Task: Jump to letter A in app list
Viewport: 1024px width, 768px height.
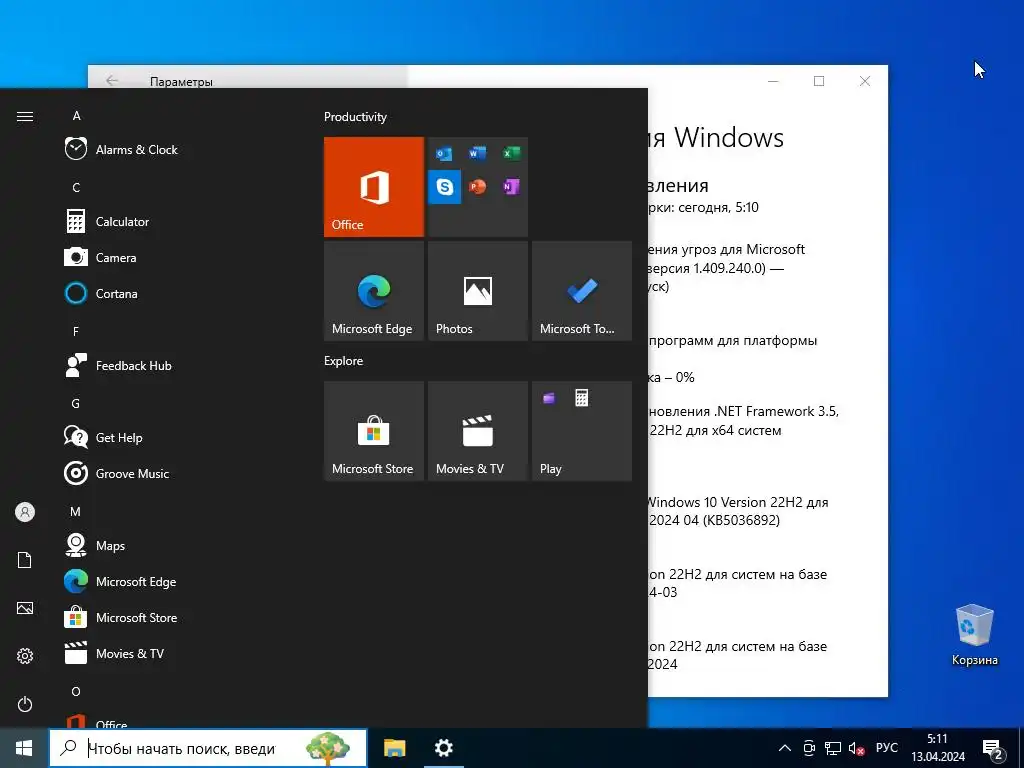Action: 76,116
